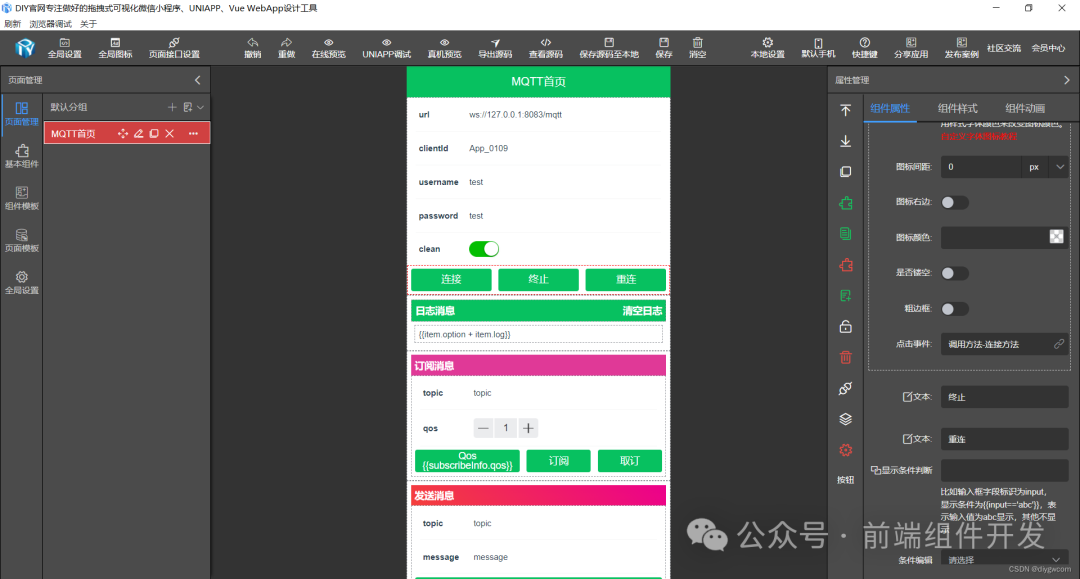This screenshot has height=579, width=1080.
Task: Open 全局设置 in the top toolbar
Action: coord(64,48)
